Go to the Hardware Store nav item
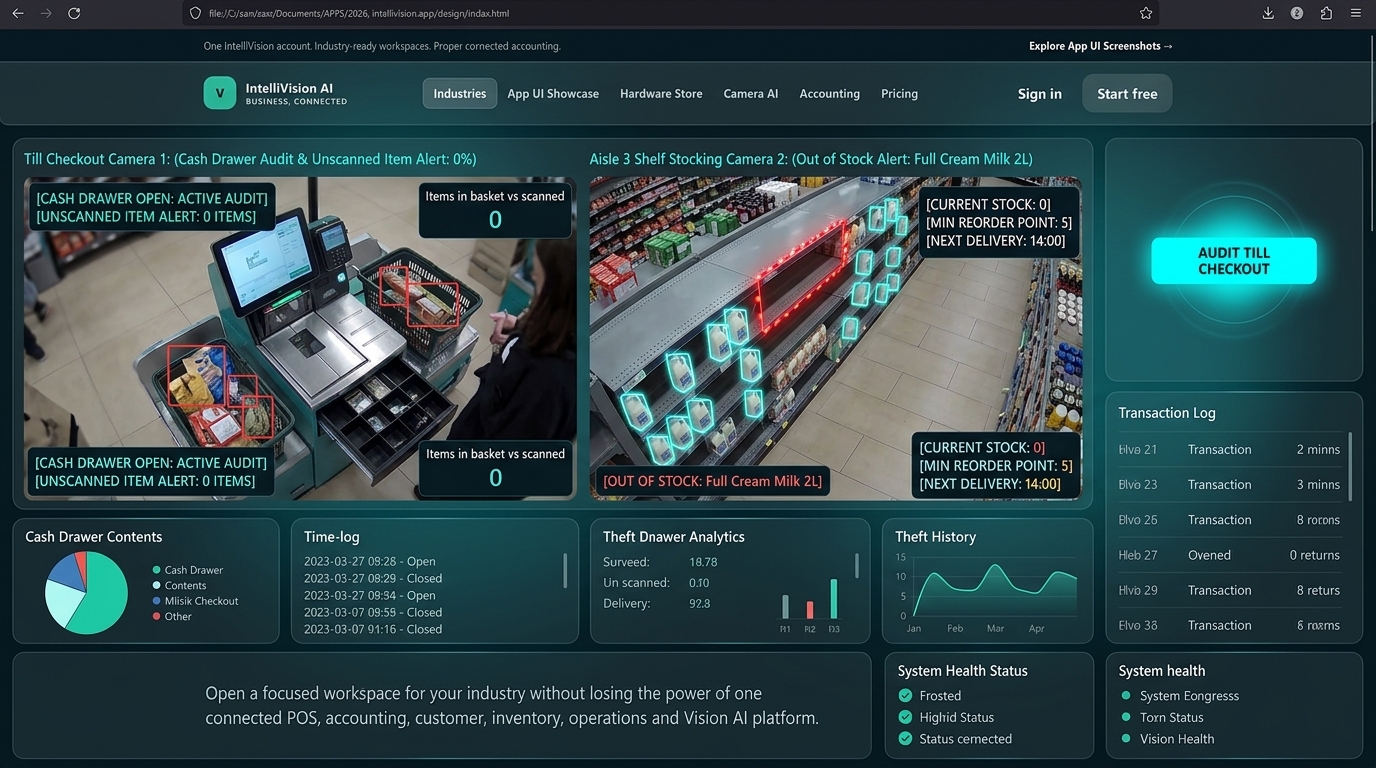Viewport: 1376px width, 768px height. point(661,94)
